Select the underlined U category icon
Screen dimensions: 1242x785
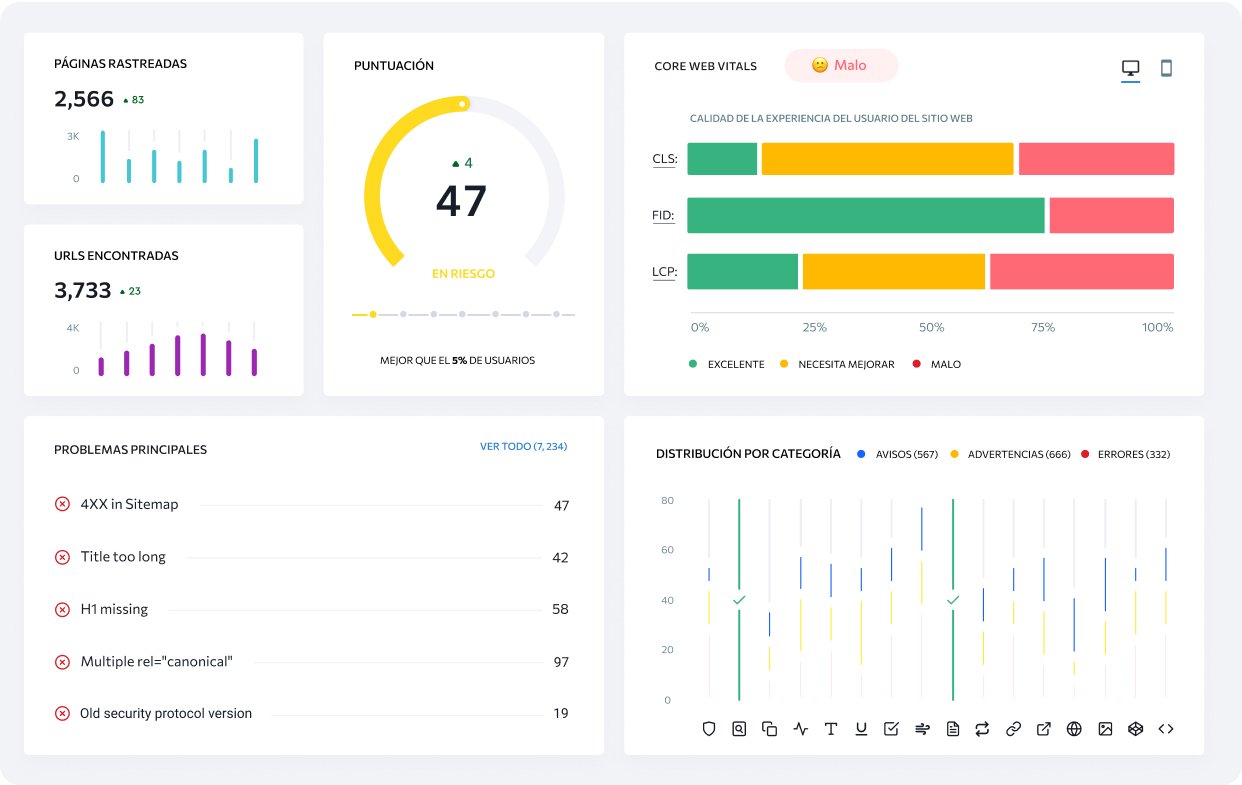click(861, 729)
